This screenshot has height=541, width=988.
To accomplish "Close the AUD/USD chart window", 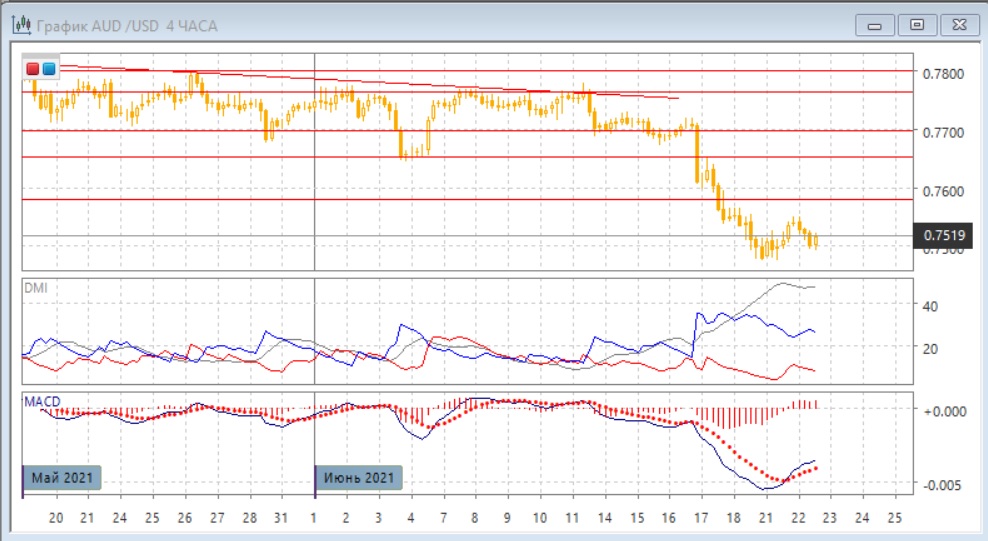I will click(956, 25).
